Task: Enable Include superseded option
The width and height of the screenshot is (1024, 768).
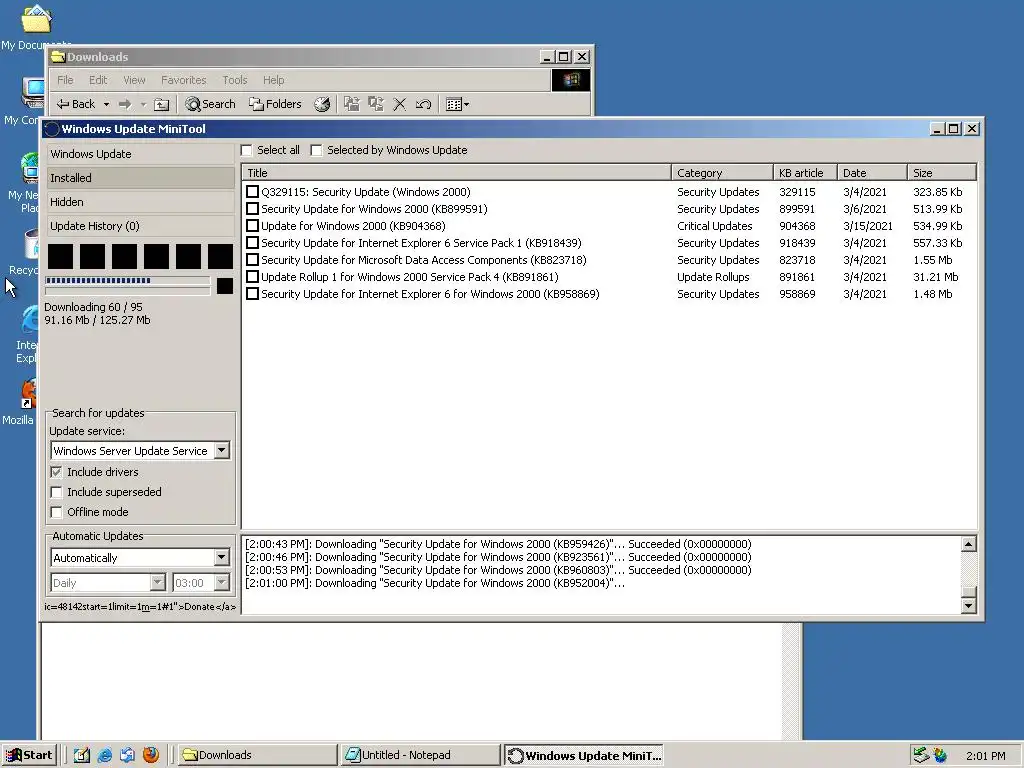Action: tap(57, 492)
